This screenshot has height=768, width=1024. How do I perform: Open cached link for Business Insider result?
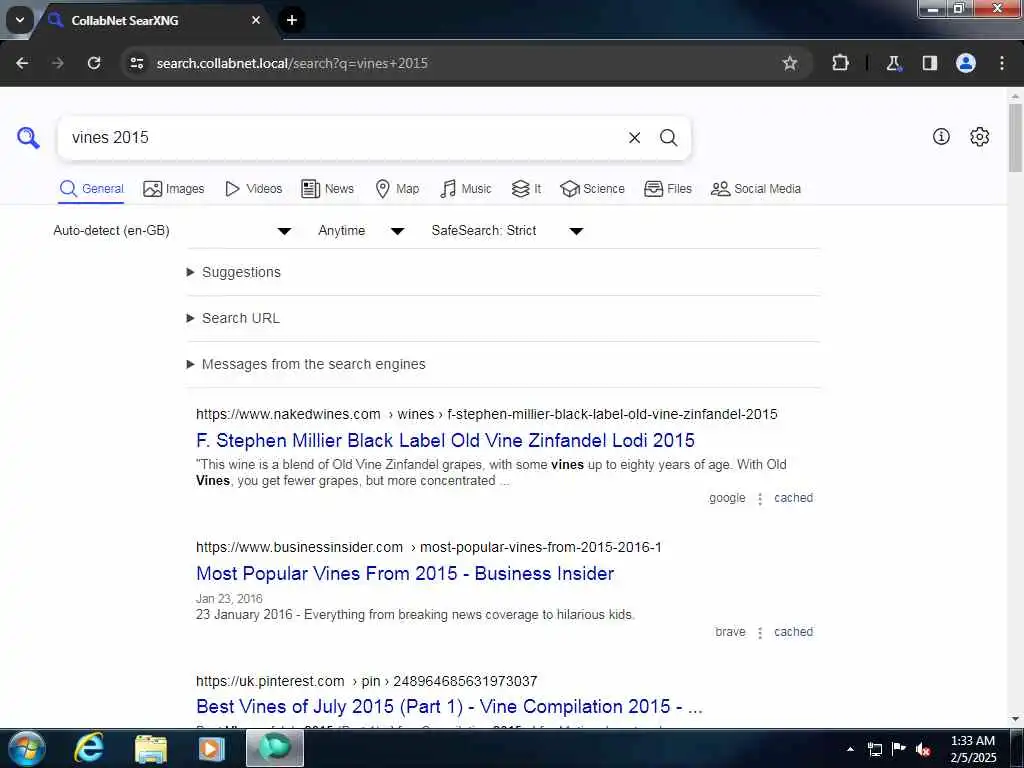tap(793, 632)
